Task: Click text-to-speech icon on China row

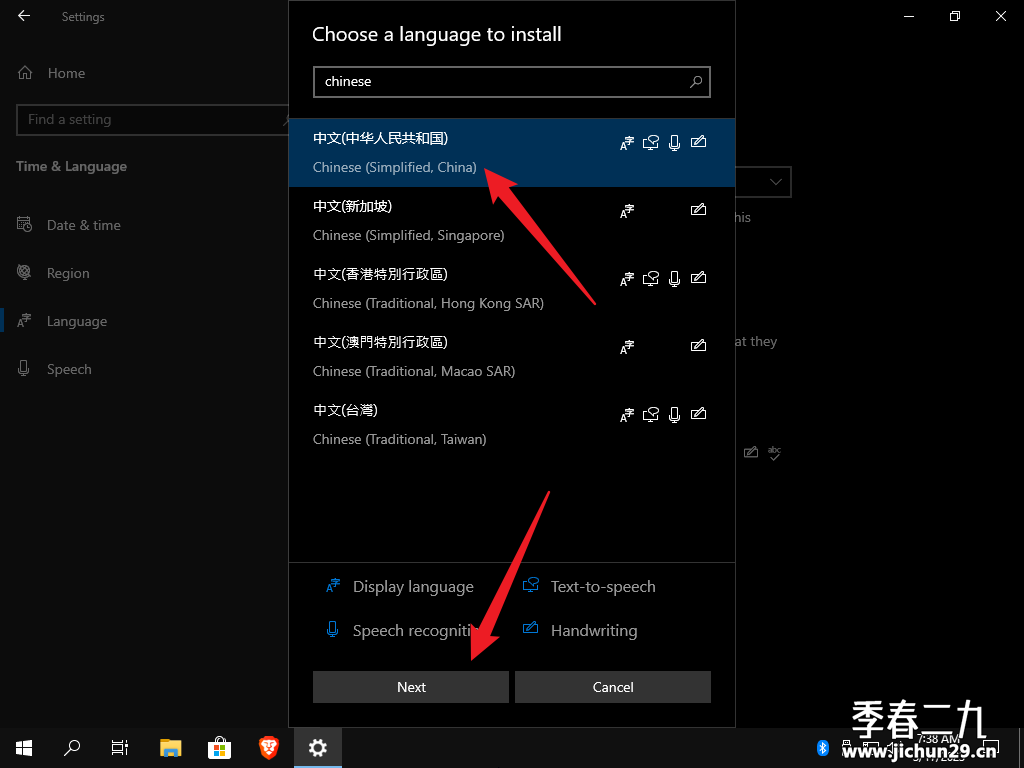Action: click(x=650, y=142)
